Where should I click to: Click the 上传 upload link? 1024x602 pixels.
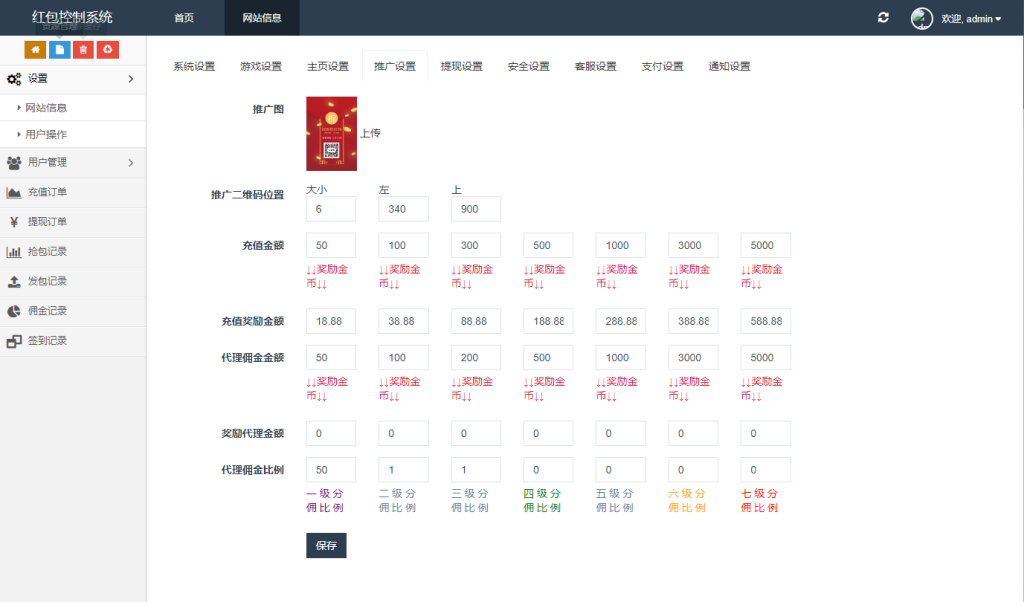tap(372, 132)
